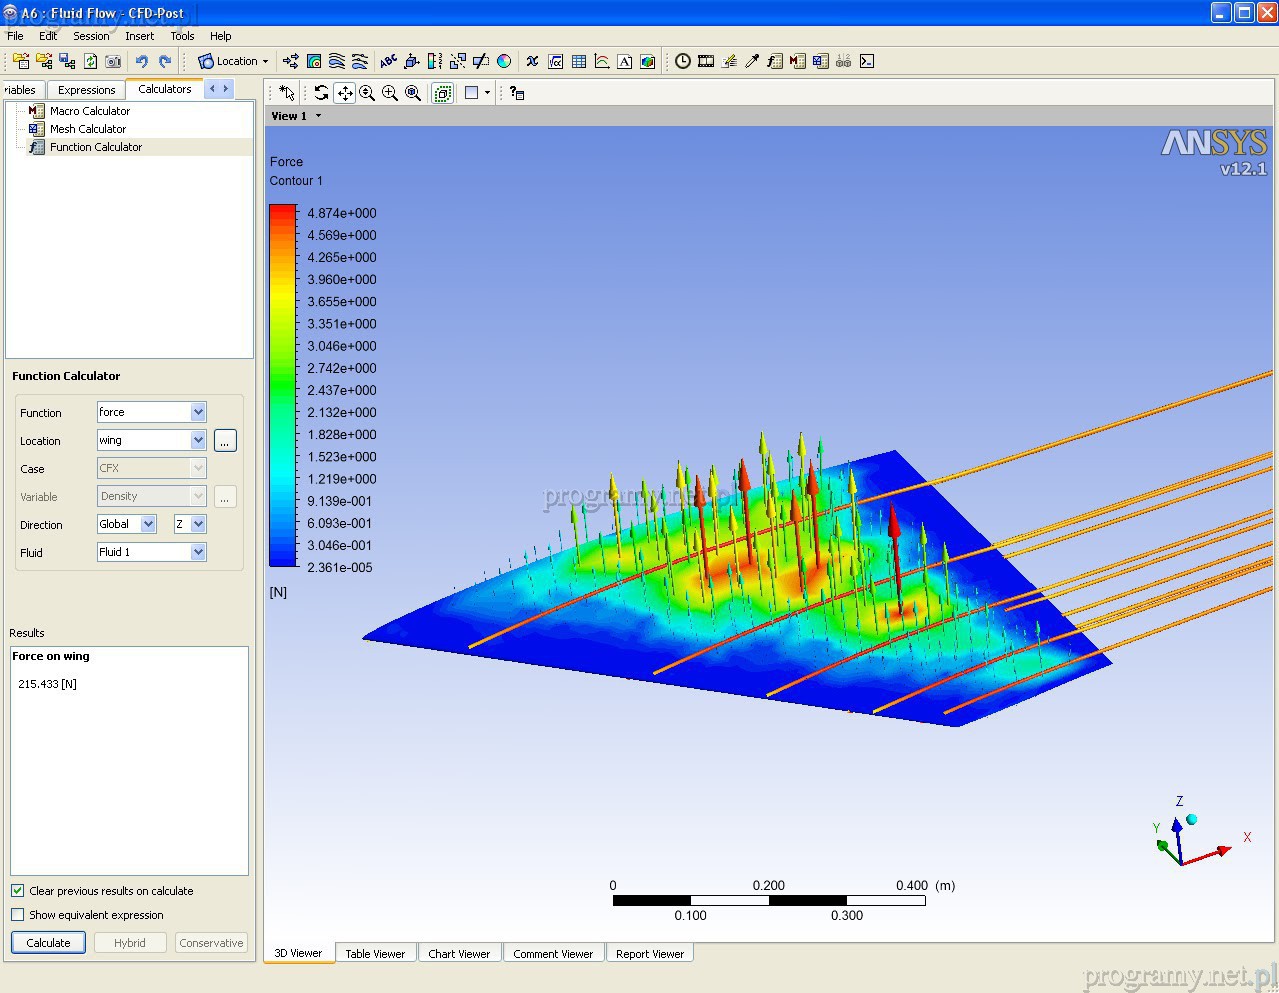The image size is (1279, 993).
Task: Open the Session menu
Action: click(91, 36)
